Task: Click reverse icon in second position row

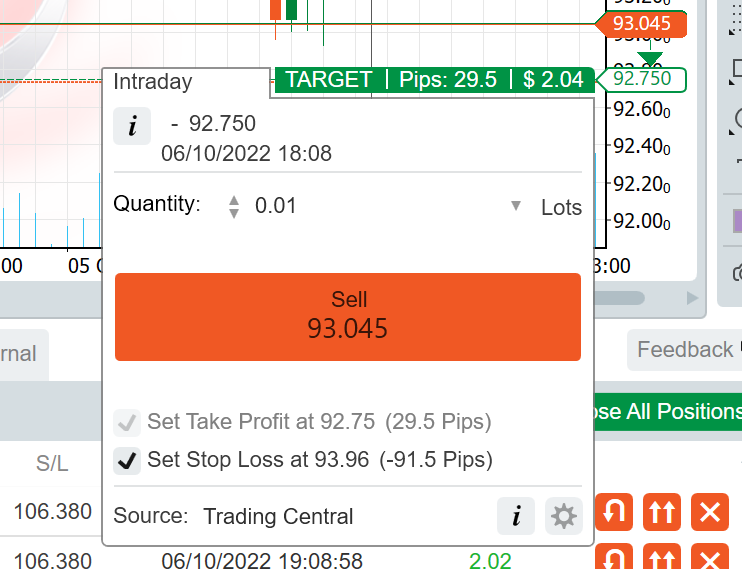Action: (x=614, y=557)
